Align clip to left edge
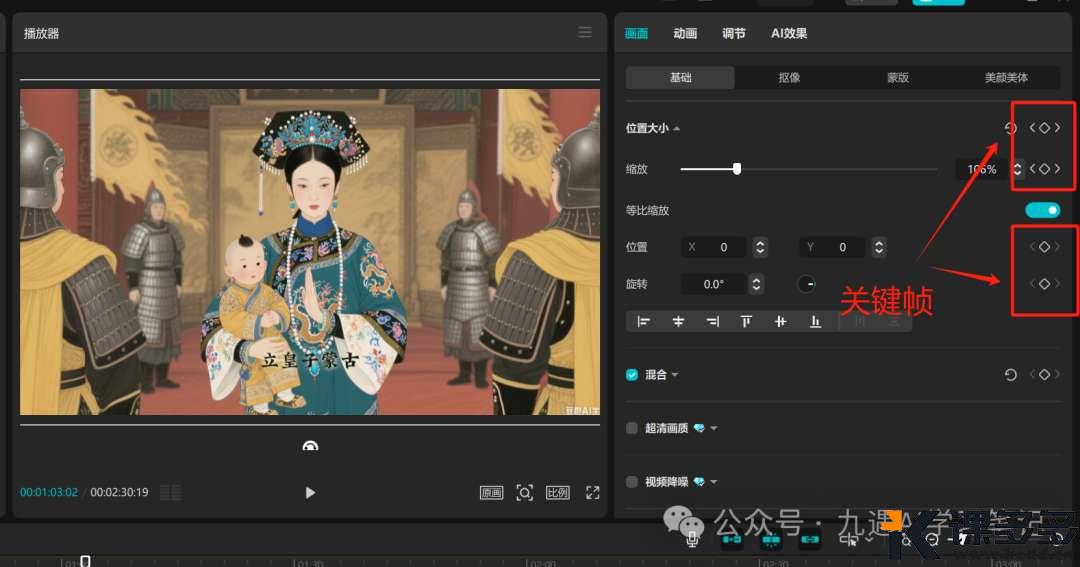 tap(644, 321)
